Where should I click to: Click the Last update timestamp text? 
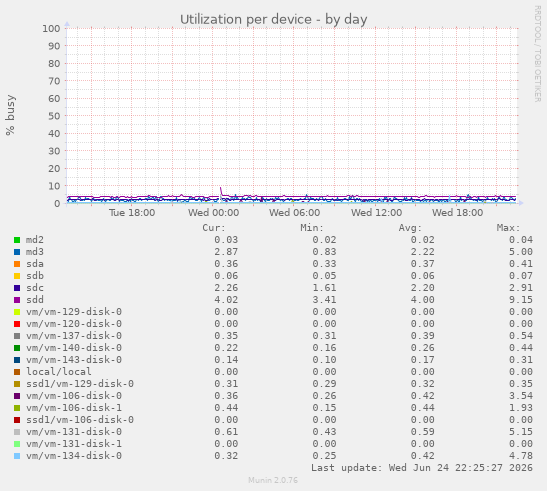(x=422, y=468)
